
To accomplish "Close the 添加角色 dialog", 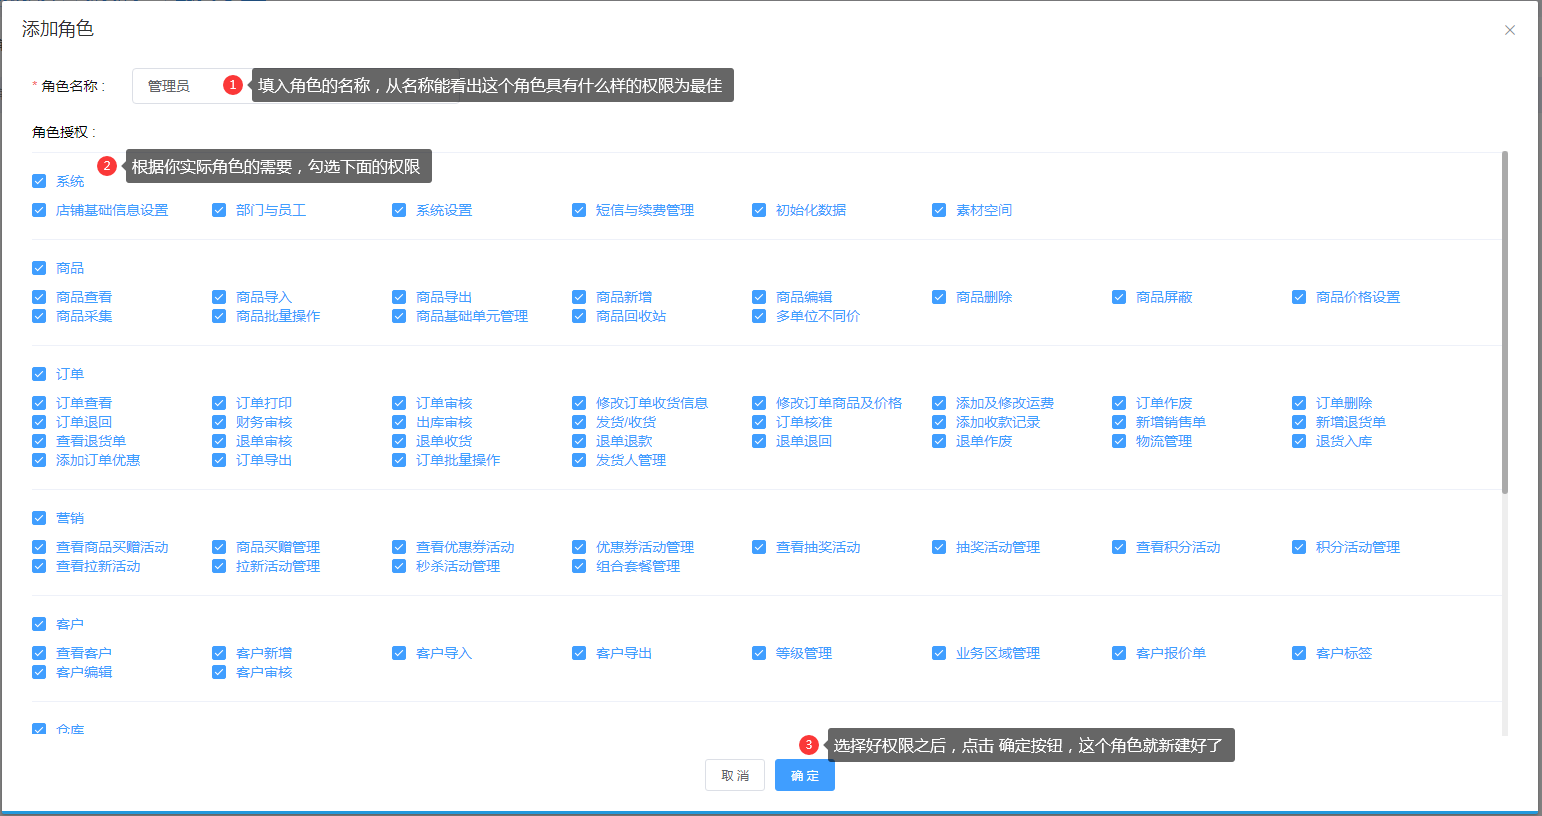I will [1509, 30].
